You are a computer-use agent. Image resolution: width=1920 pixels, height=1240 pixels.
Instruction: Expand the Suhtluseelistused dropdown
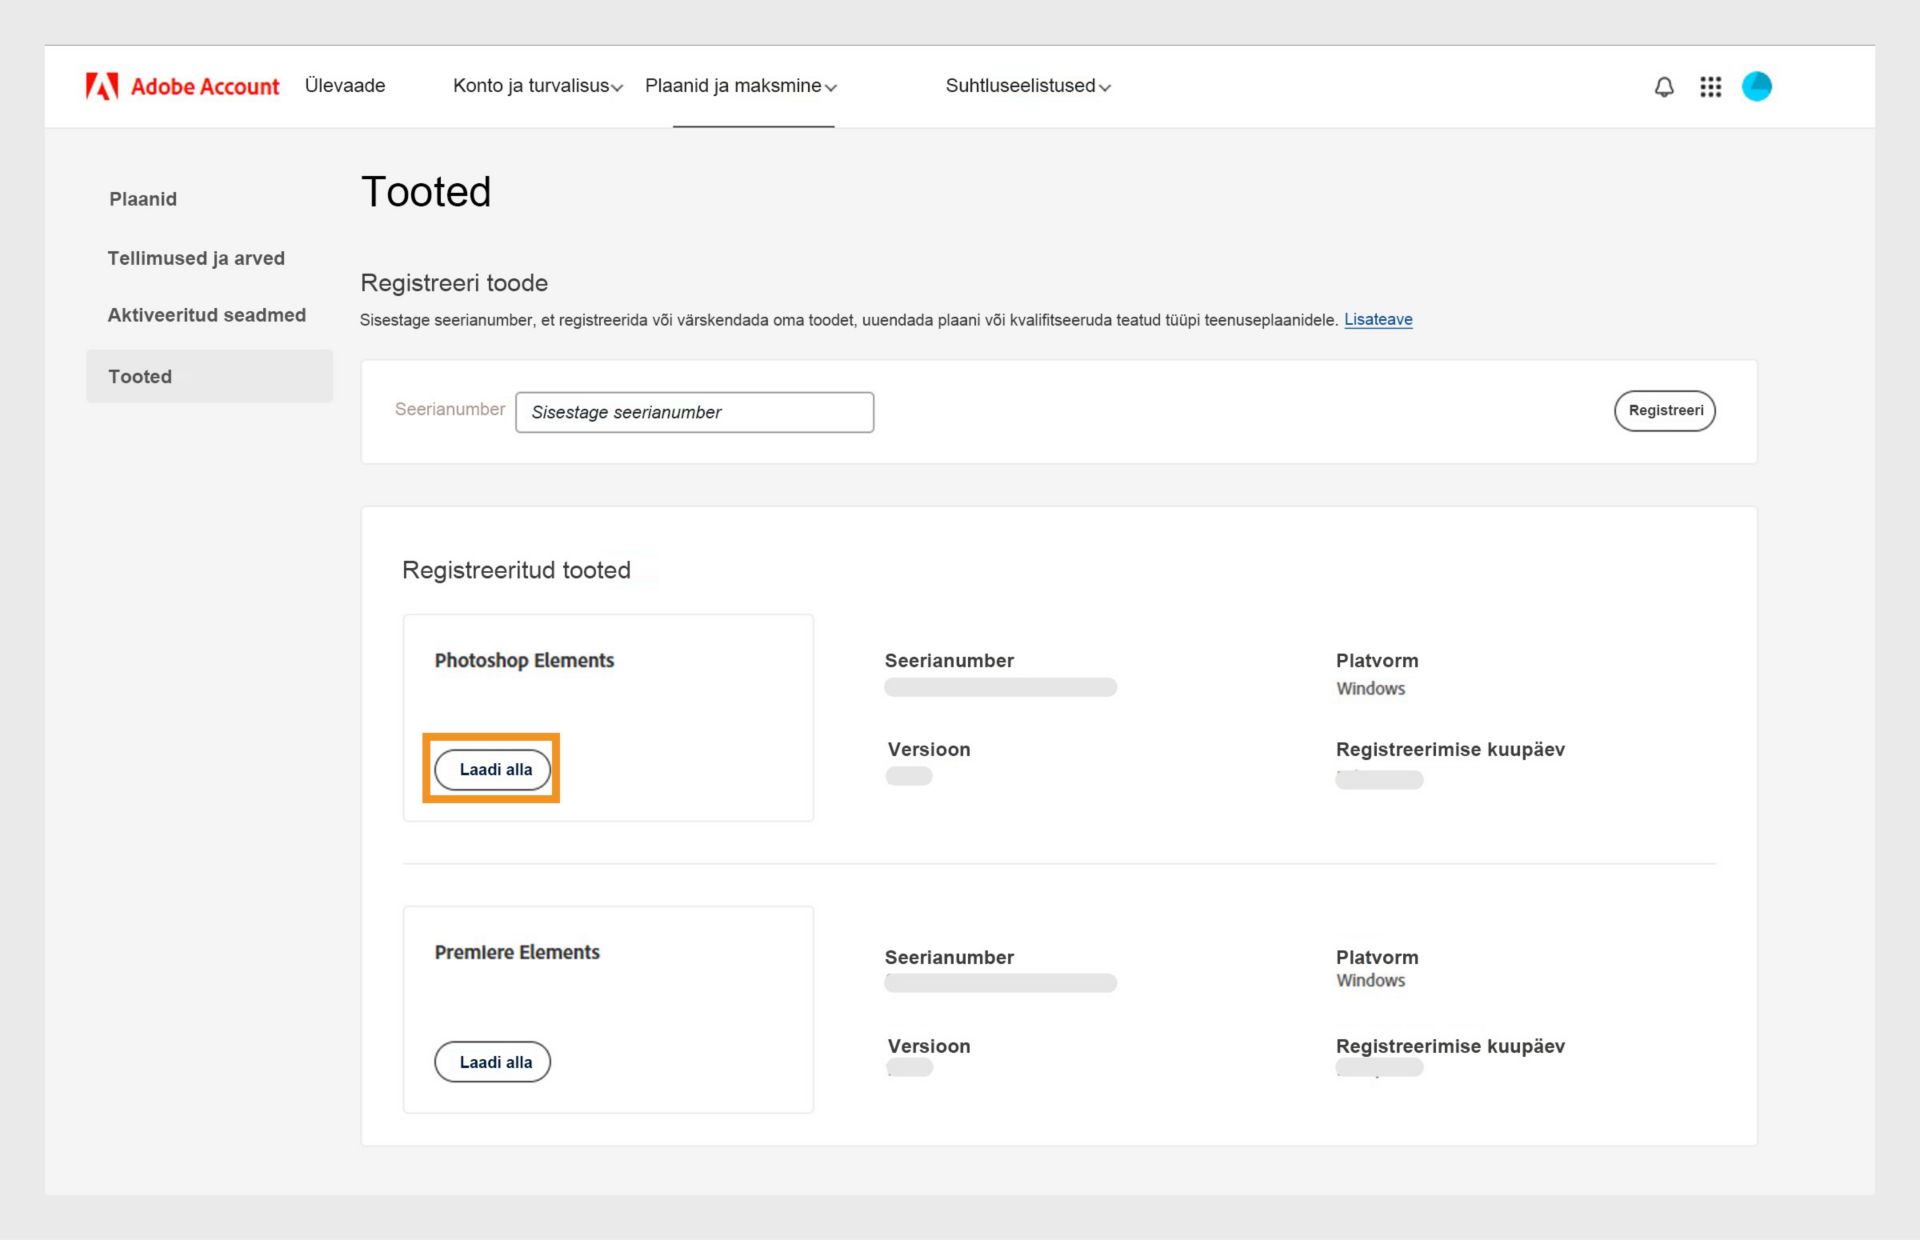[1027, 86]
